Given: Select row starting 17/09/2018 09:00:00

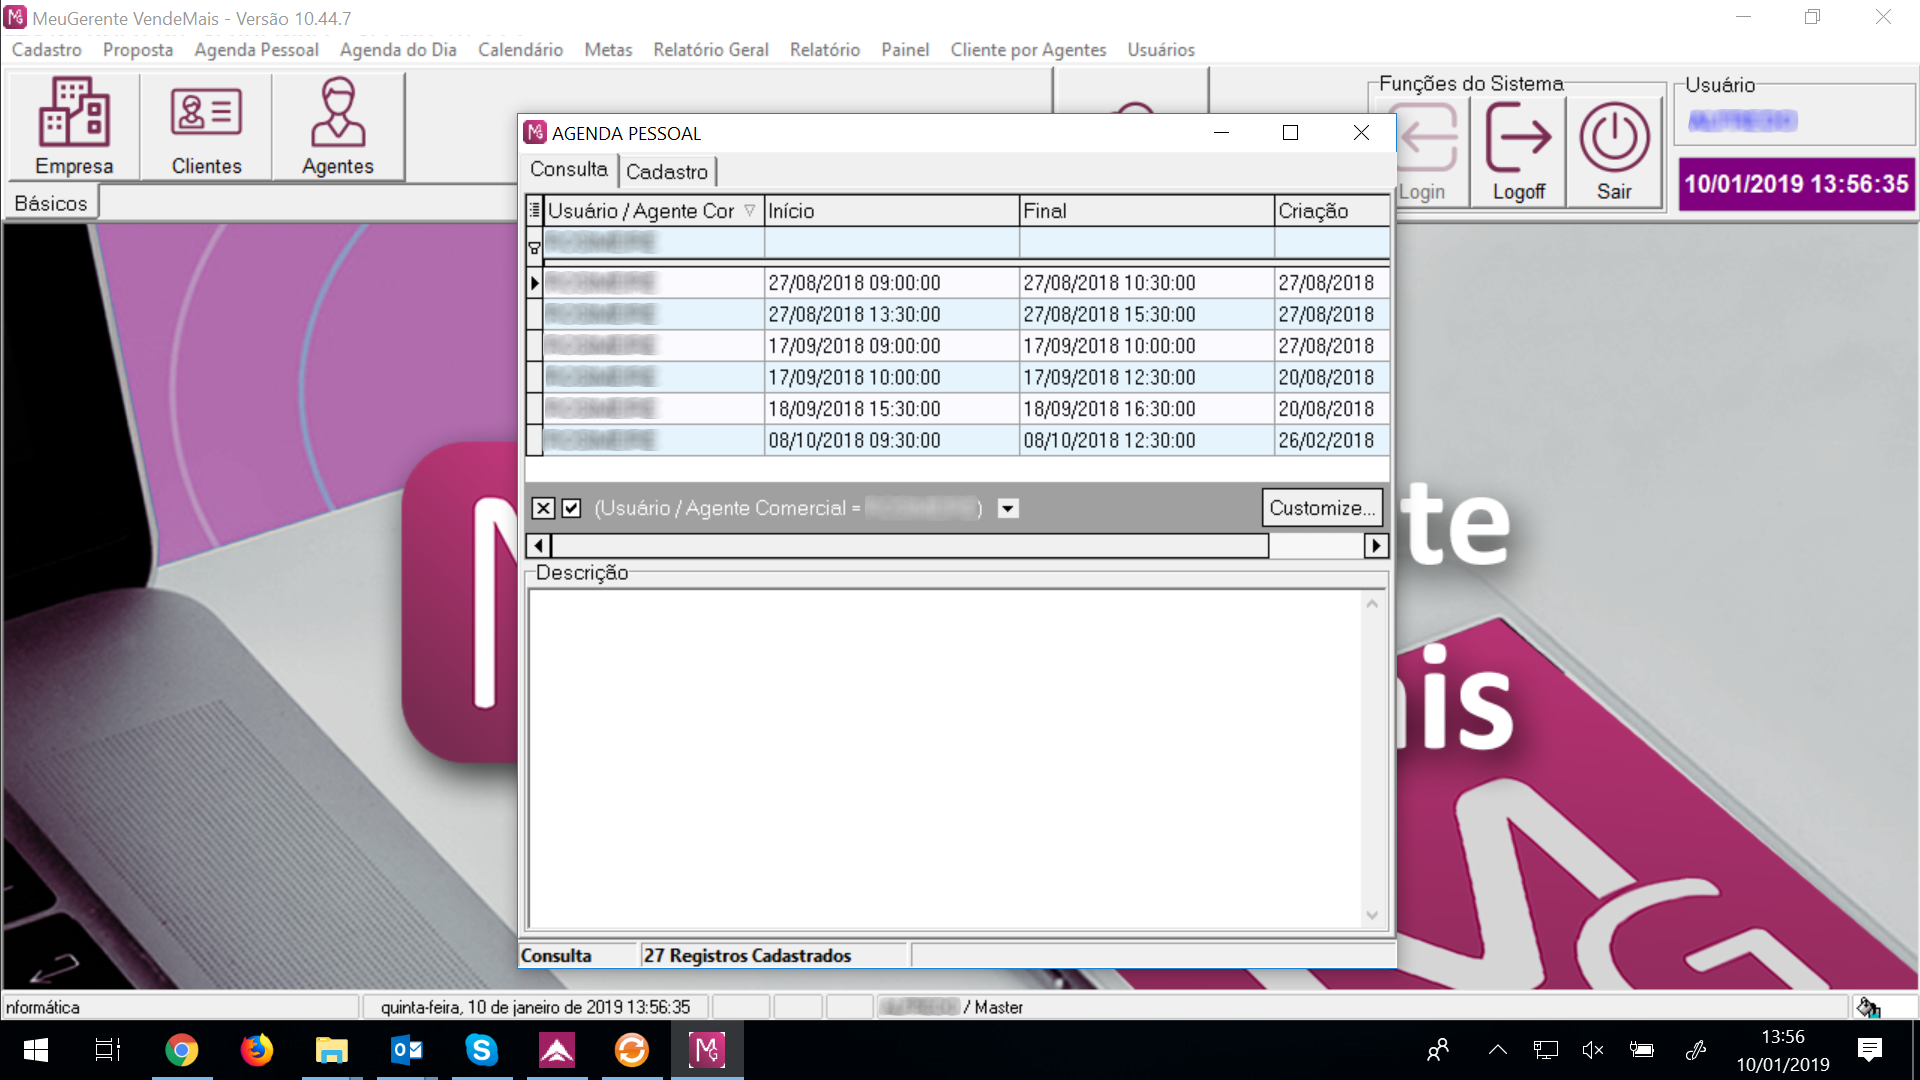Looking at the screenshot, I should [958, 346].
